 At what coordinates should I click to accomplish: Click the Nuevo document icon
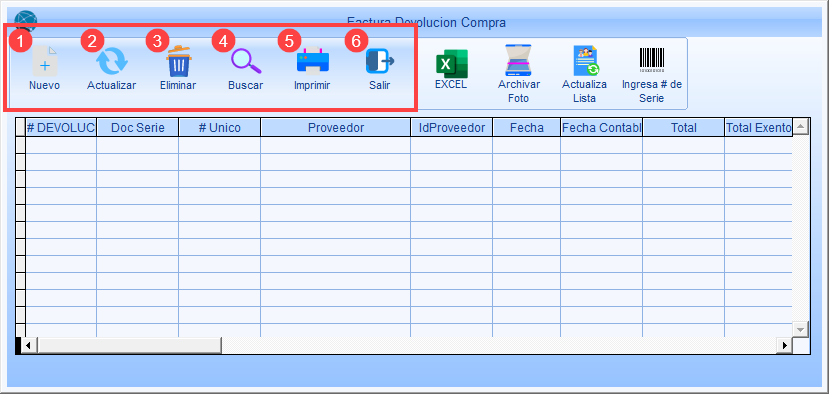click(x=45, y=61)
